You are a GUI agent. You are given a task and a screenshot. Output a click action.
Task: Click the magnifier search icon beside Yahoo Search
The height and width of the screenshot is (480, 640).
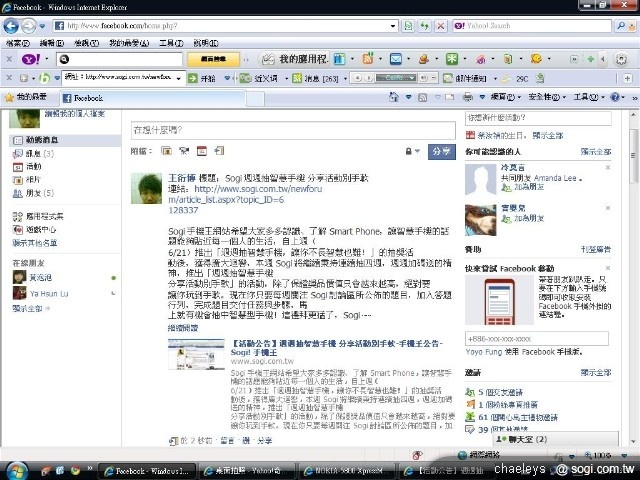(620, 26)
